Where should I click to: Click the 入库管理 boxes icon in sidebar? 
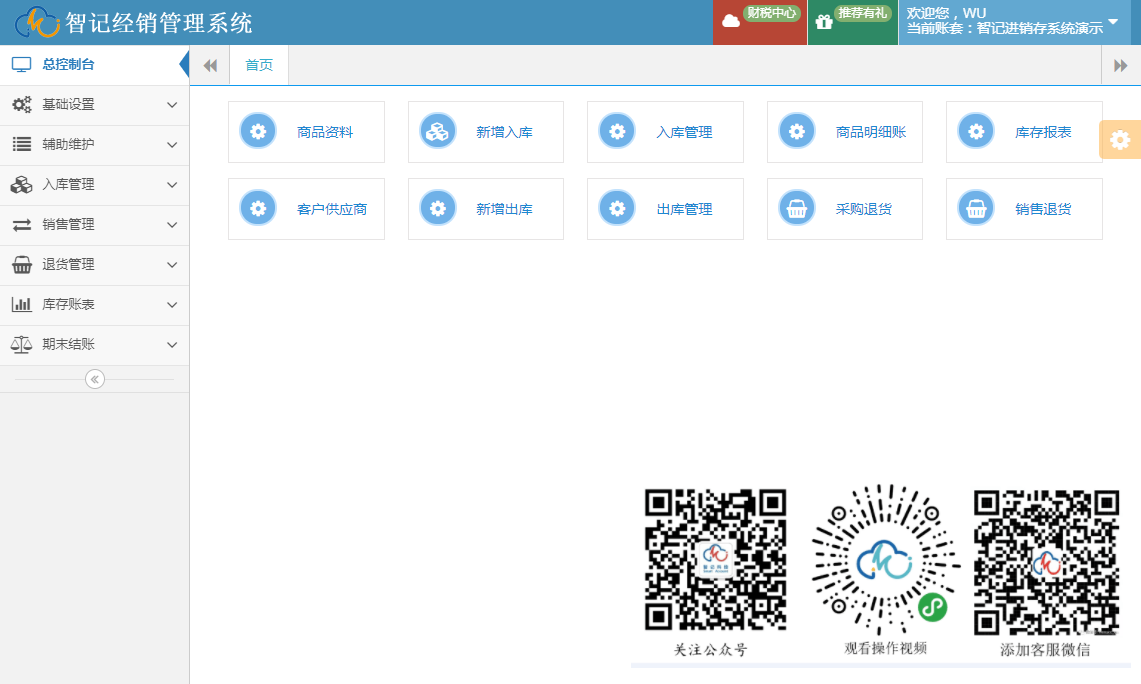coord(22,185)
